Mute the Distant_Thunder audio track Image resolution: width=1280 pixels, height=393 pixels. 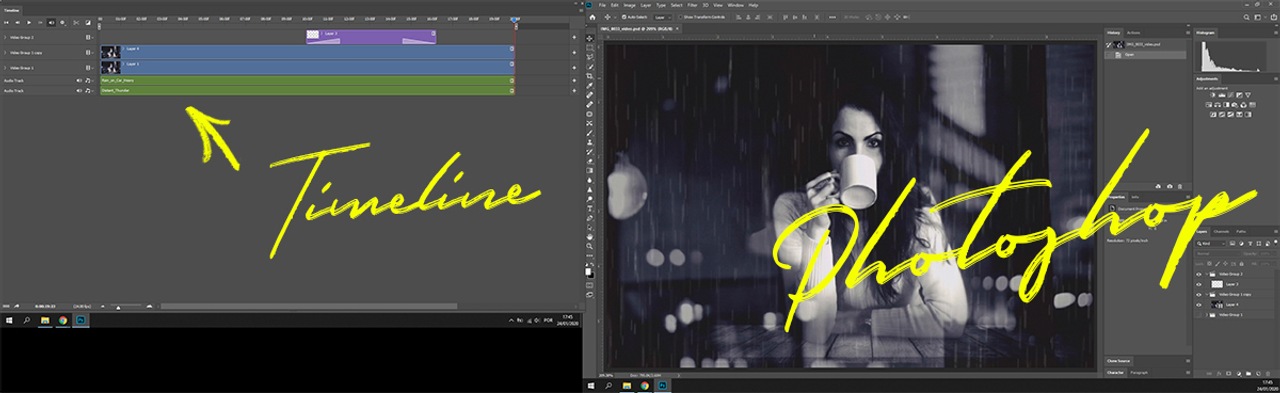click(79, 90)
